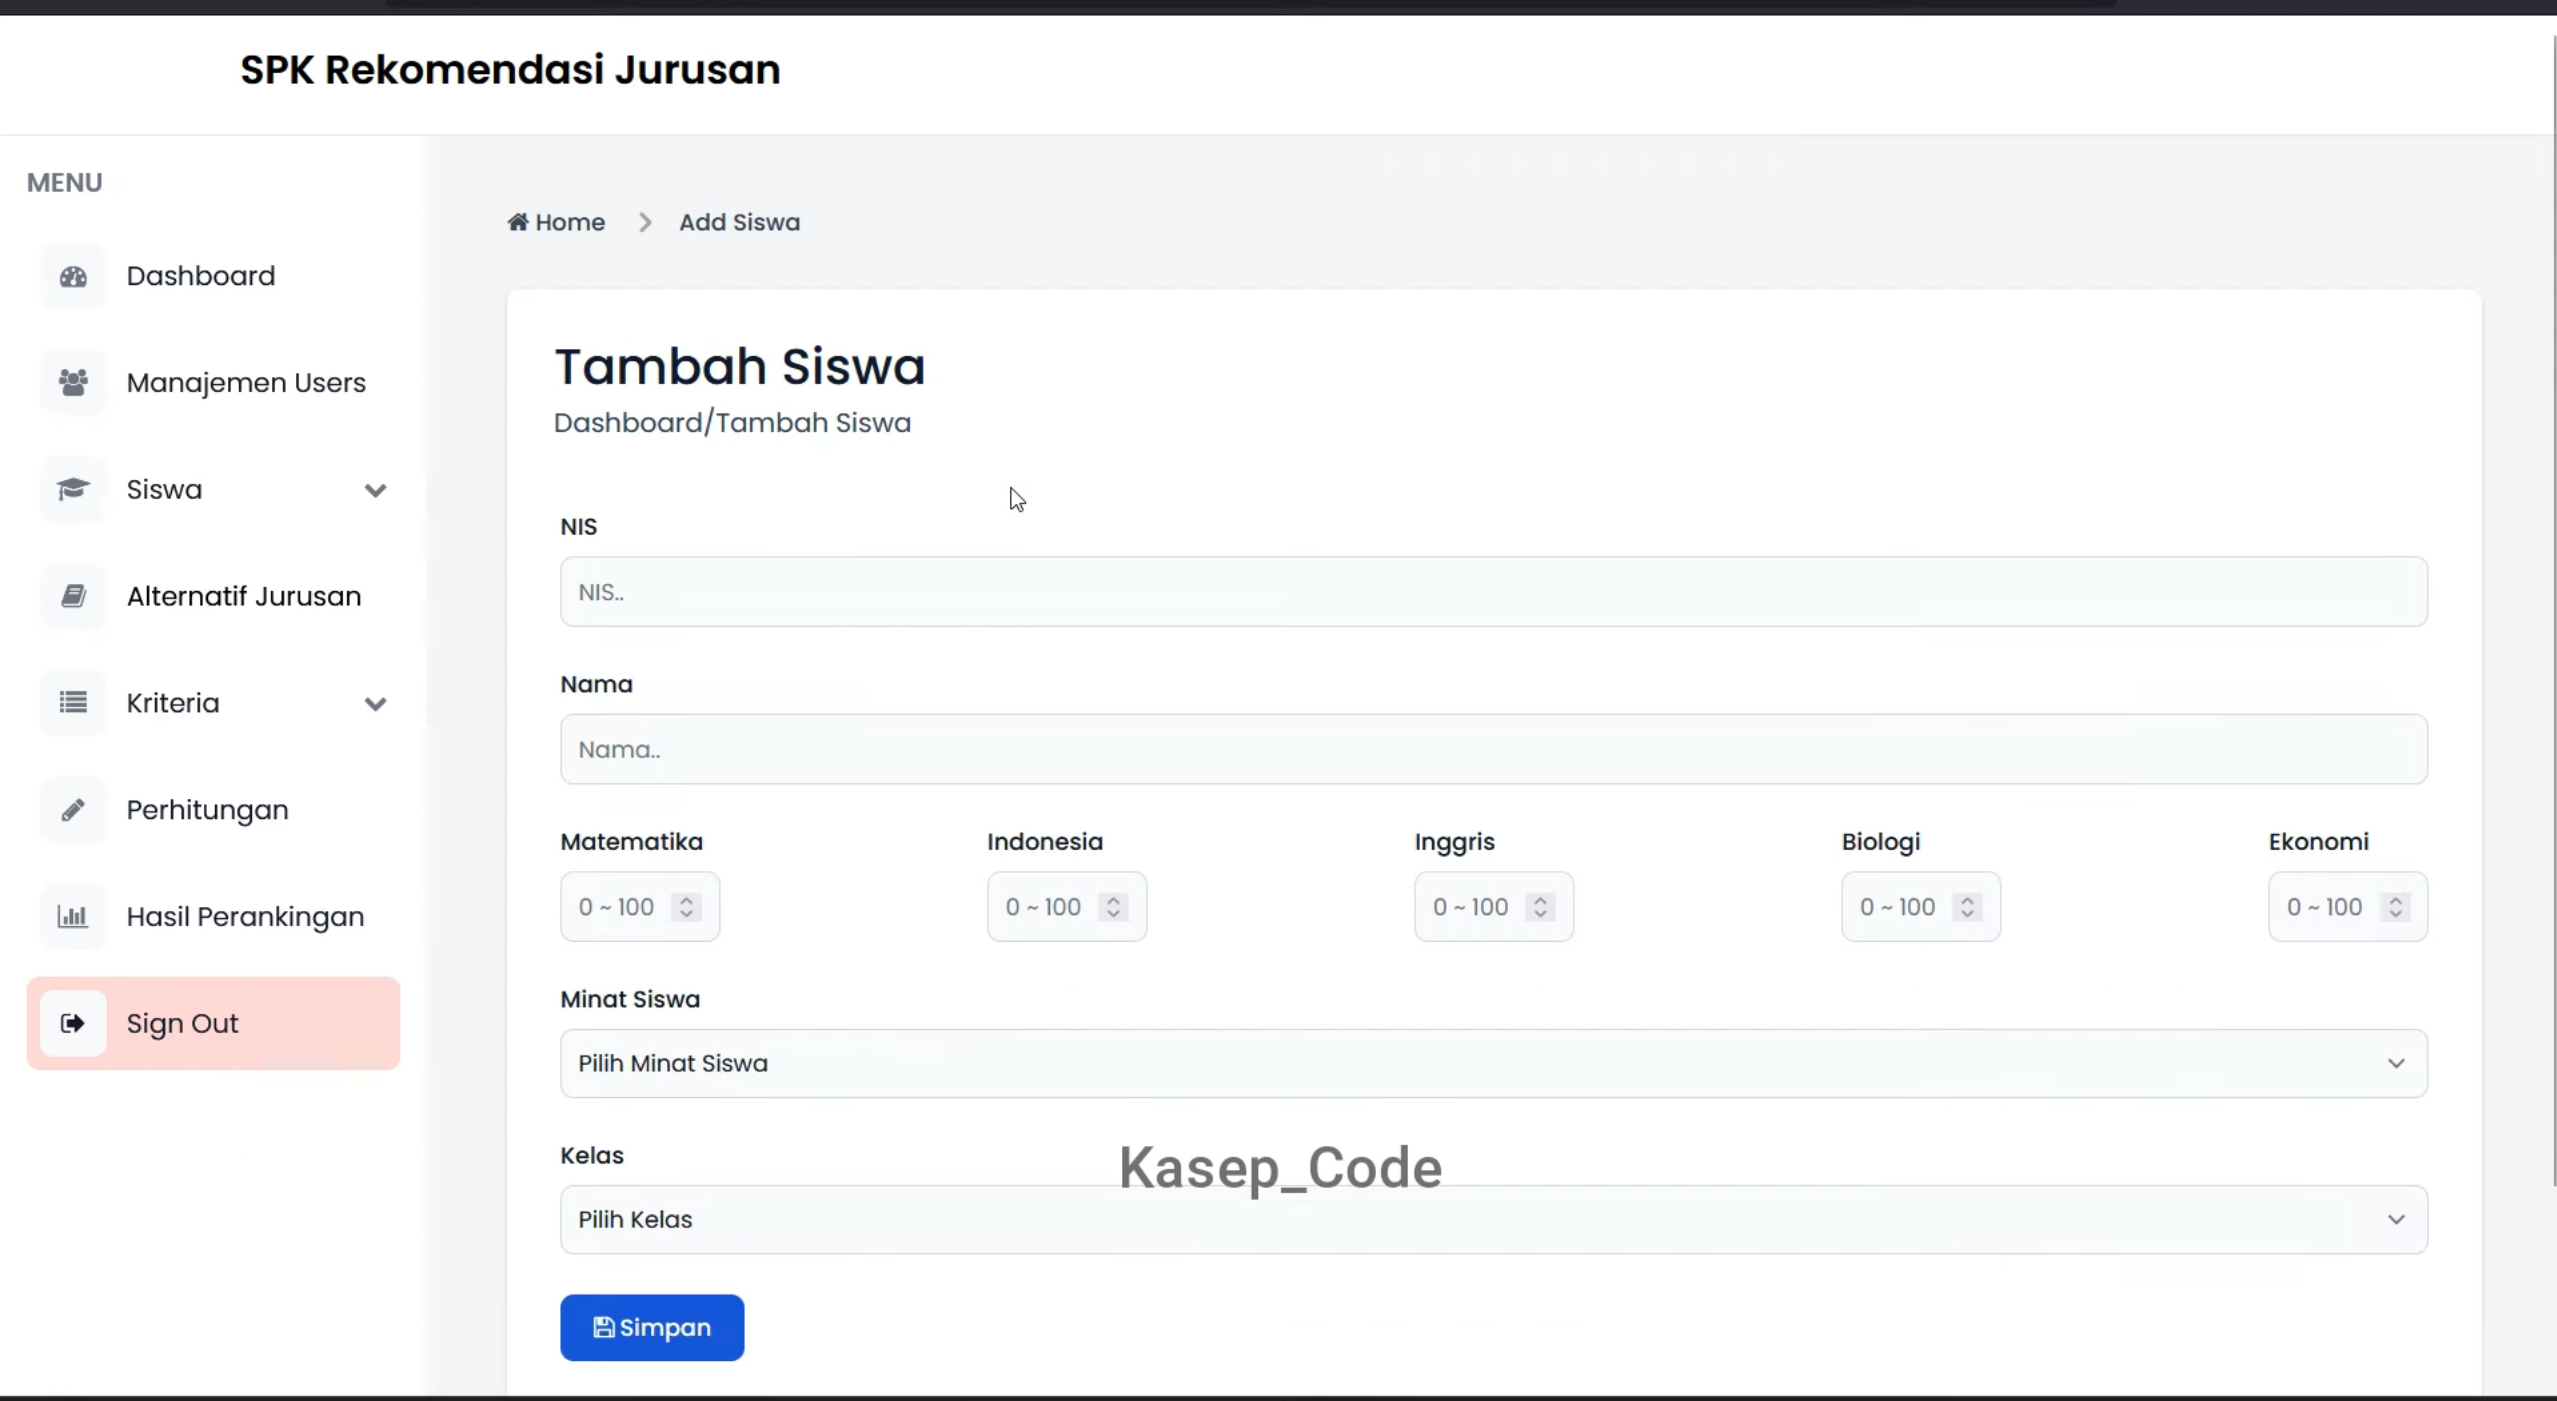Adjust Indonesia value with stepper arrows
The width and height of the screenshot is (2557, 1401).
tap(1114, 907)
